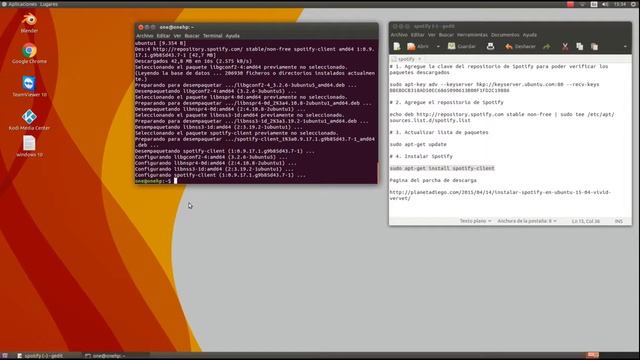Image resolution: width=640 pixels, height=360 pixels.
Task: Open the Terminal menu in terminal window
Action: [x=213, y=36]
